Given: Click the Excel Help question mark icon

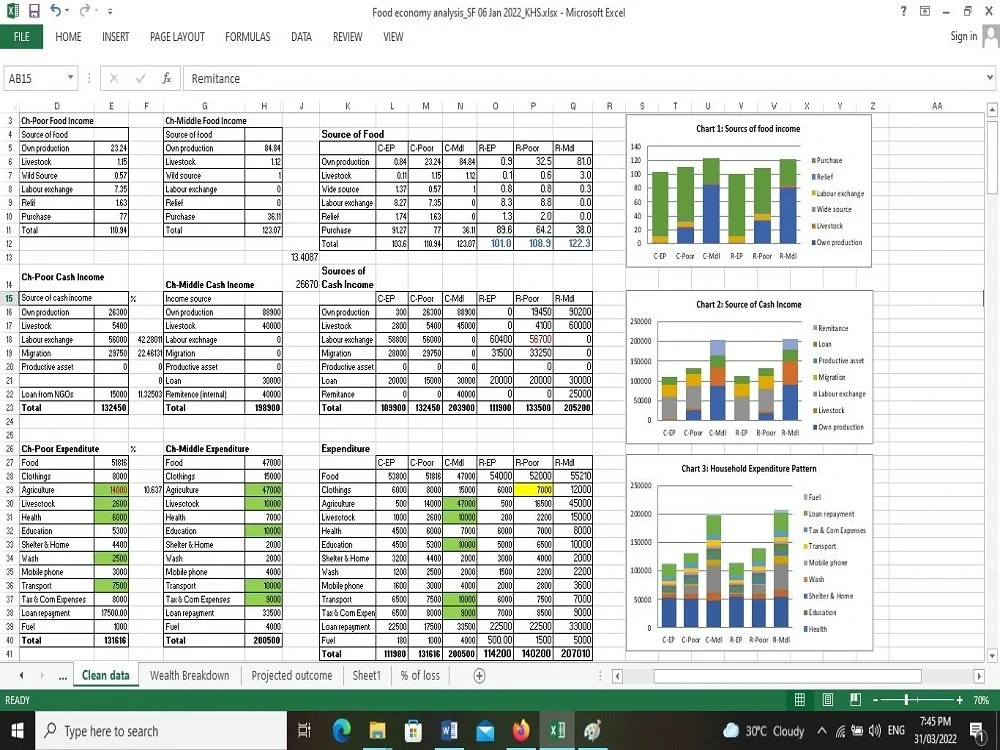Looking at the screenshot, I should tap(903, 11).
